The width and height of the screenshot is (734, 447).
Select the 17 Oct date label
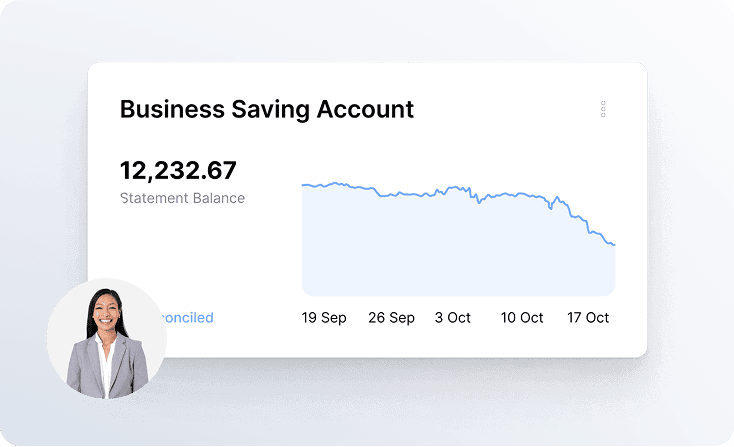pyautogui.click(x=588, y=317)
